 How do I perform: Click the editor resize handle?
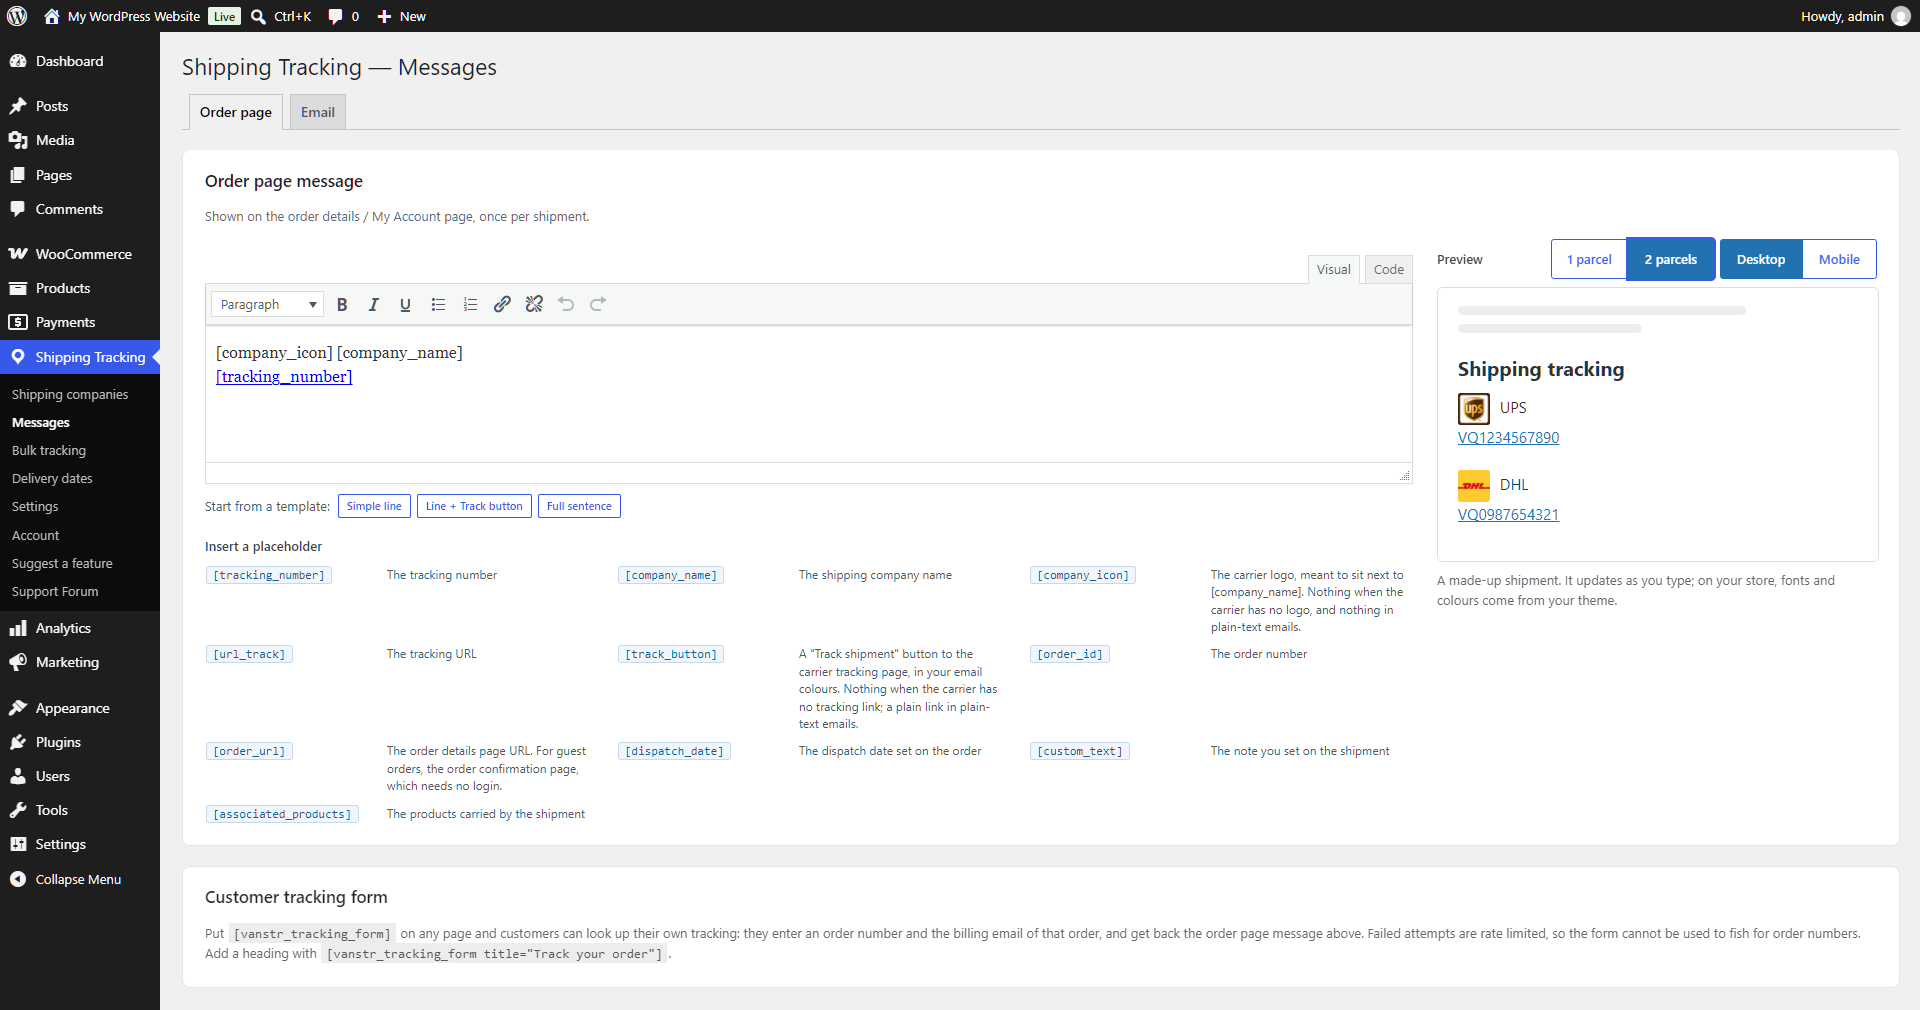(x=1405, y=476)
